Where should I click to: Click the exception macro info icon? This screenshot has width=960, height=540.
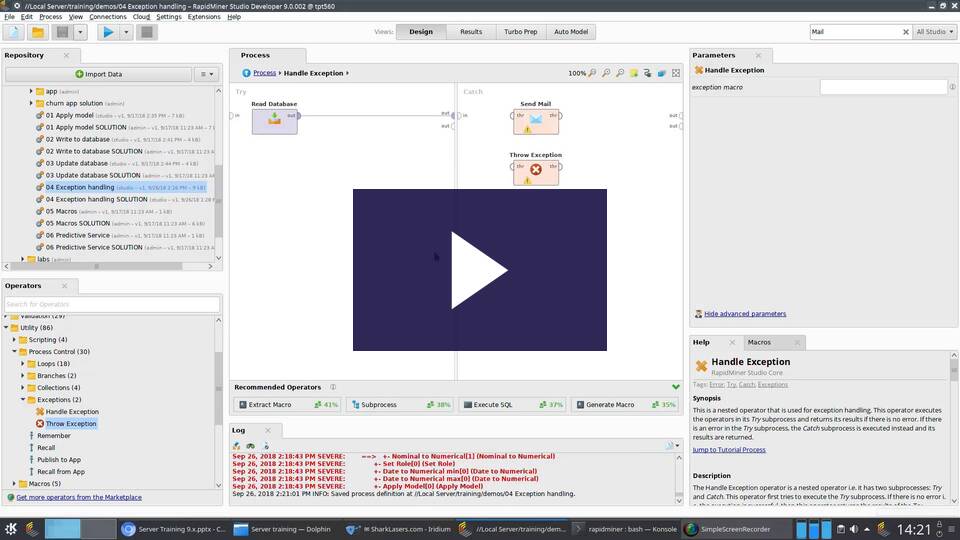953,87
